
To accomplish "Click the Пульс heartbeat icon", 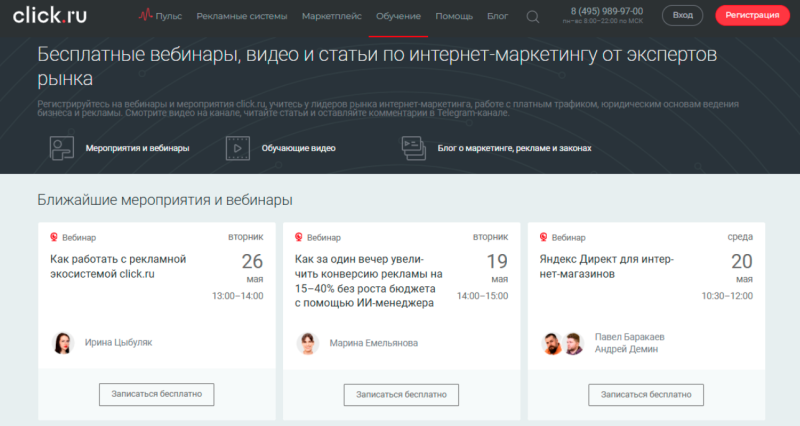I will point(145,15).
